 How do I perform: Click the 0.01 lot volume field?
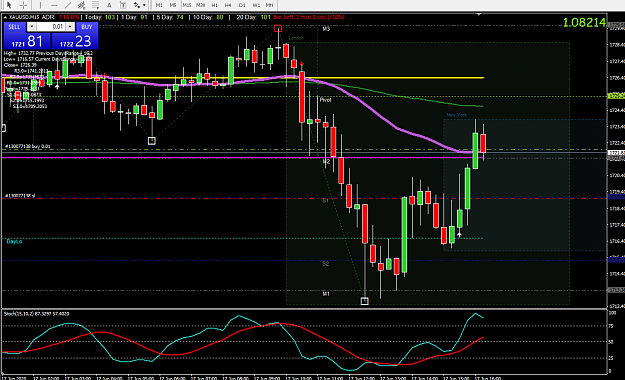[x=51, y=27]
